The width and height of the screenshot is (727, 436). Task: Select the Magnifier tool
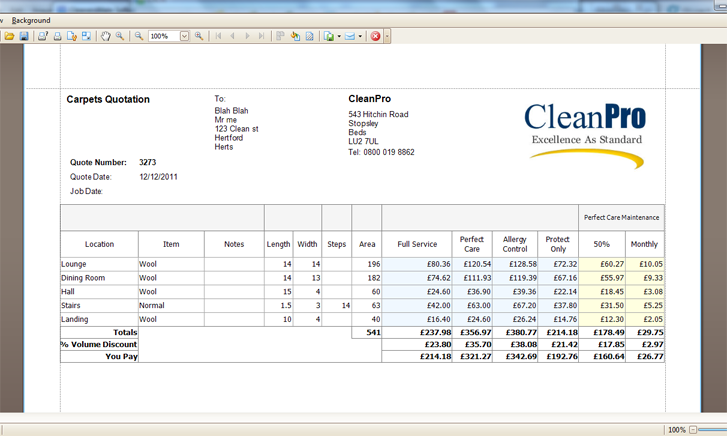[x=120, y=36]
